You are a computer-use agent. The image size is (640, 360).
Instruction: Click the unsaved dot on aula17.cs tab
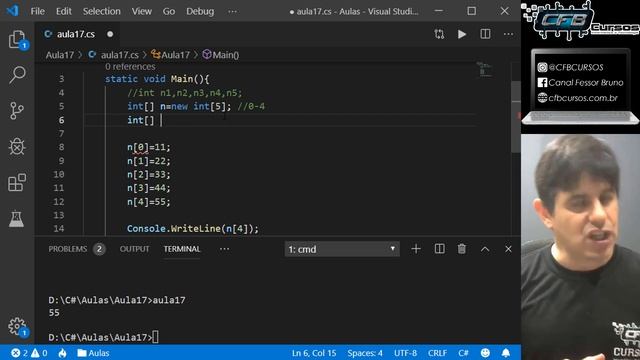point(110,34)
